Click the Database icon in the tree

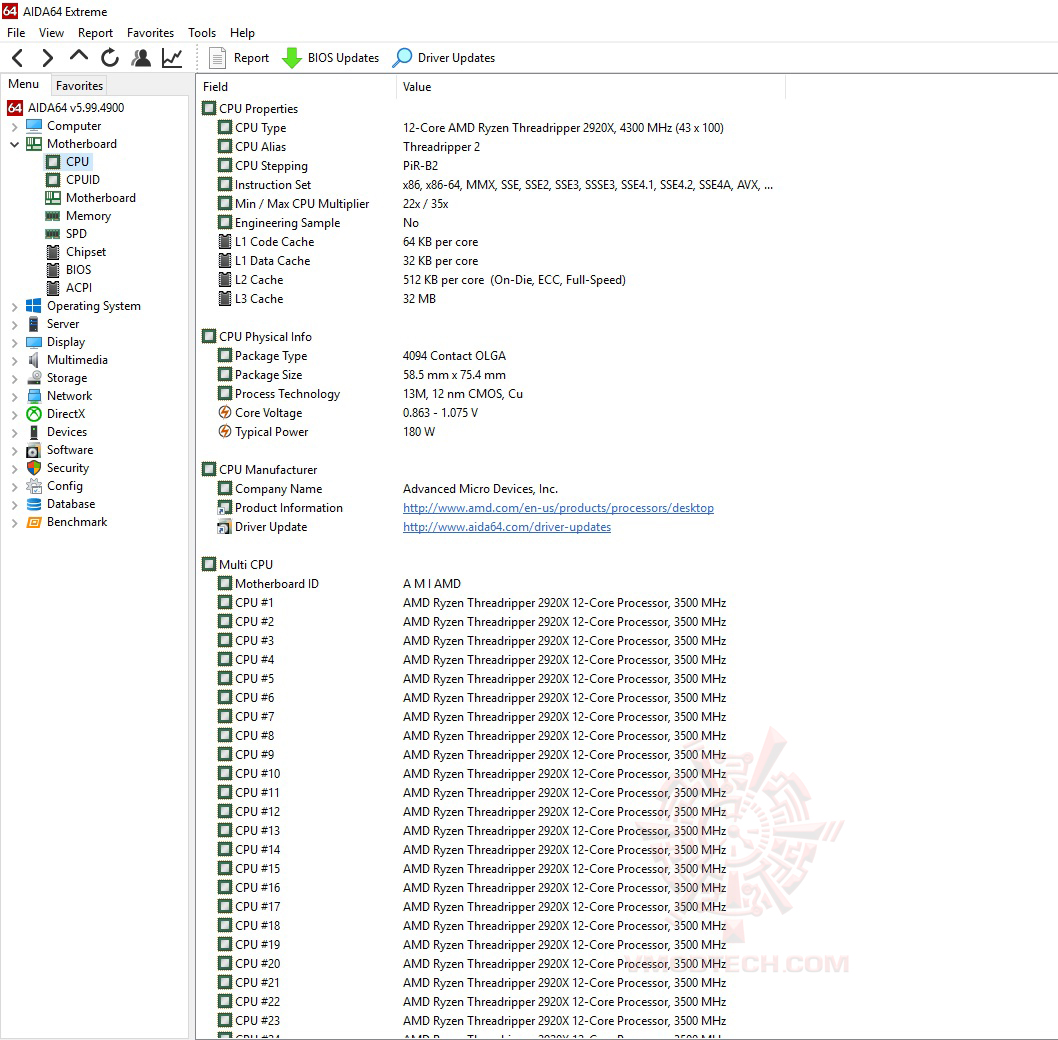[x=34, y=504]
